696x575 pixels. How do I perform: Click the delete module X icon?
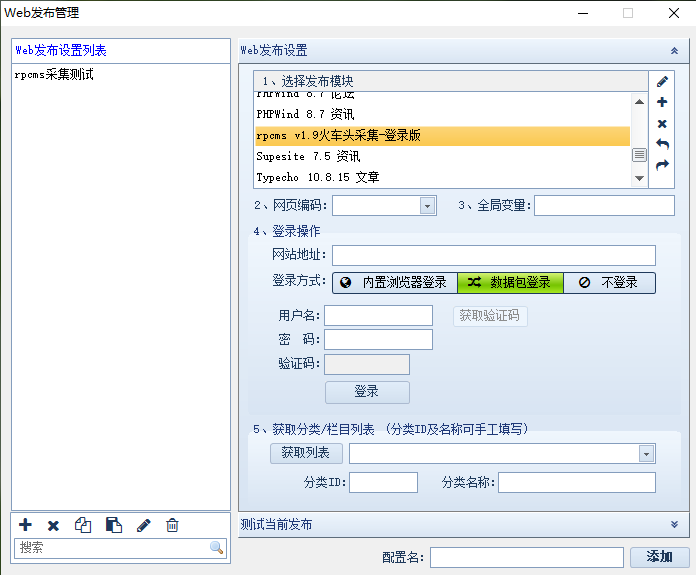pyautogui.click(x=662, y=123)
